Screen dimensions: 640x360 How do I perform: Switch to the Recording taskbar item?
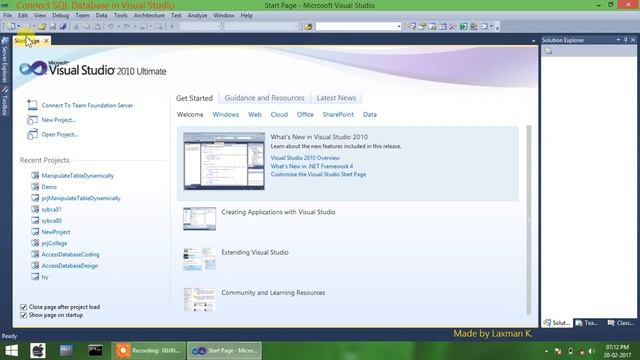click(x=149, y=351)
